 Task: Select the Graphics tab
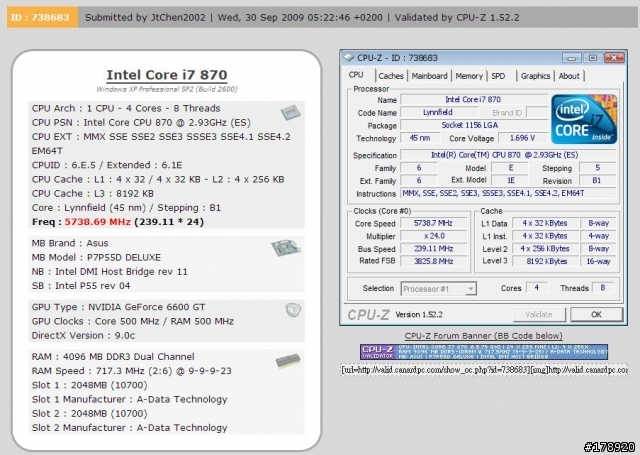(x=535, y=76)
